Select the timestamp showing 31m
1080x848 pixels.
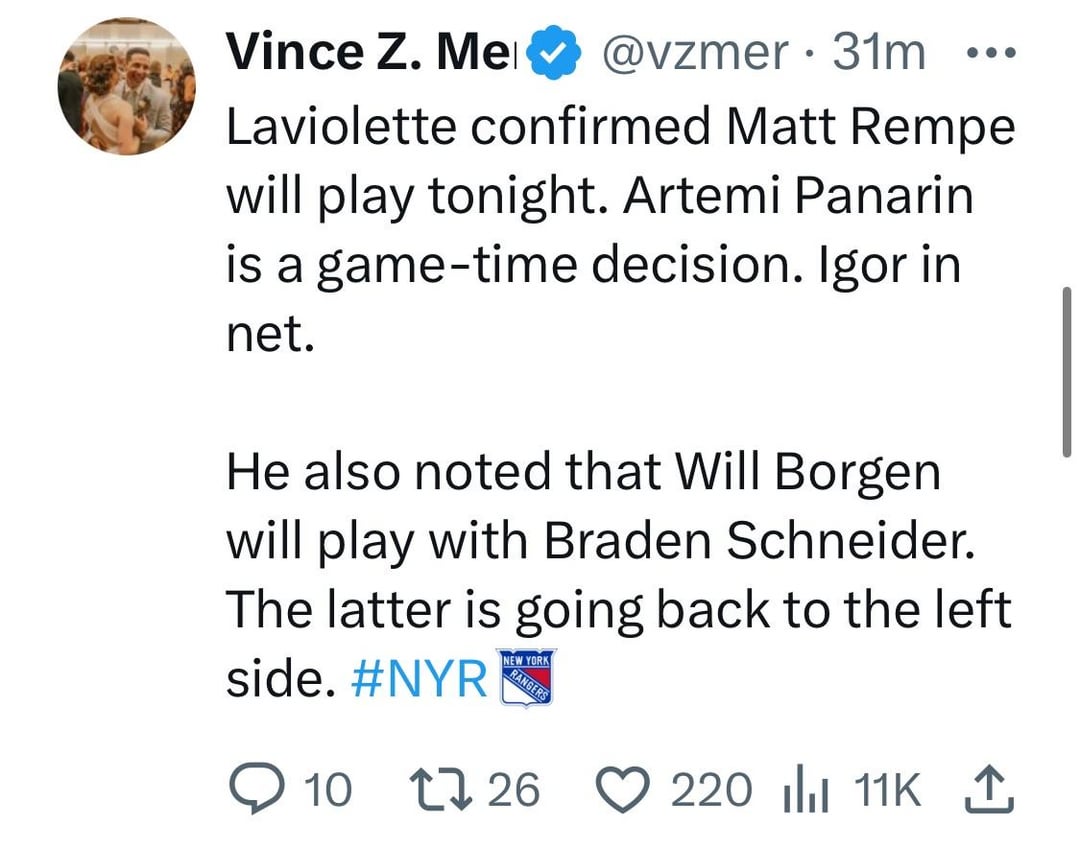(x=877, y=50)
